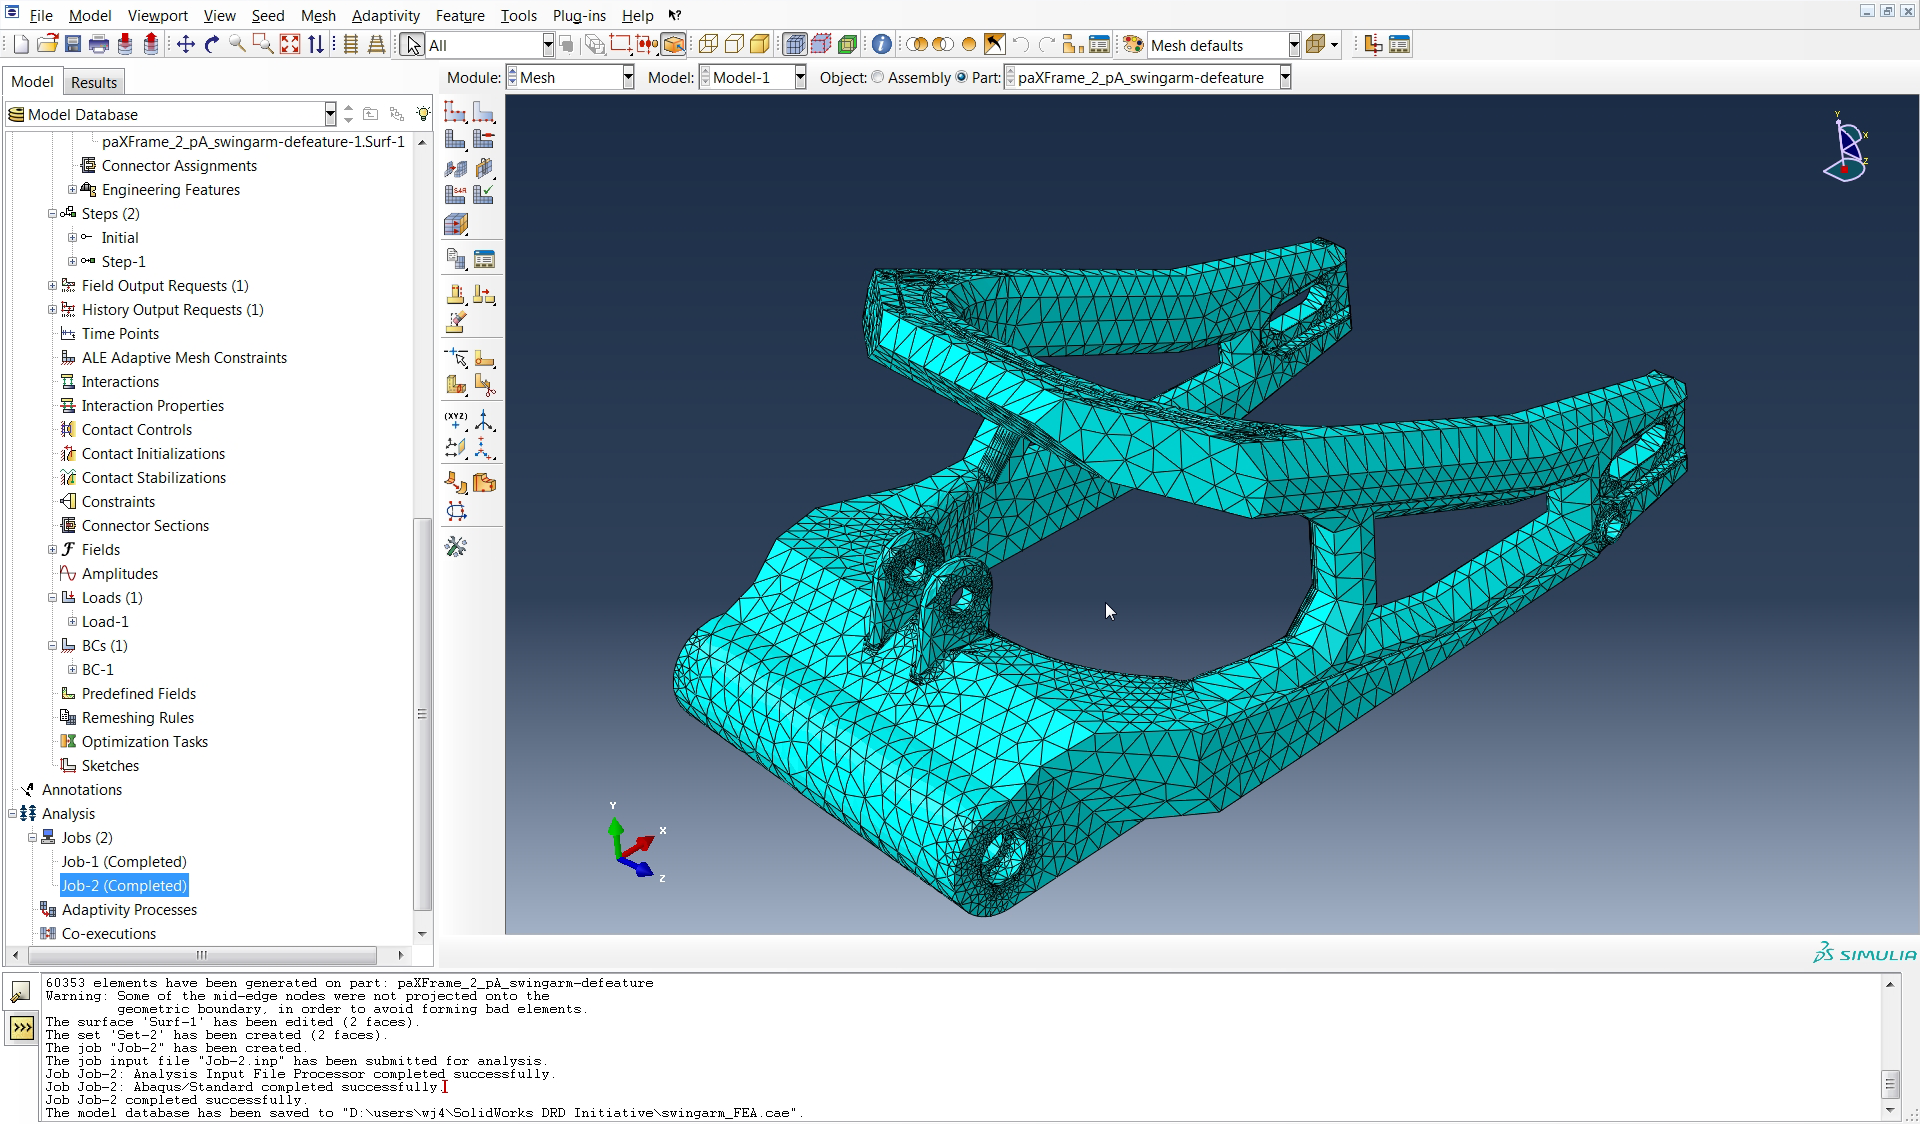Toggle mesh visibility on native geometry

click(x=795, y=44)
